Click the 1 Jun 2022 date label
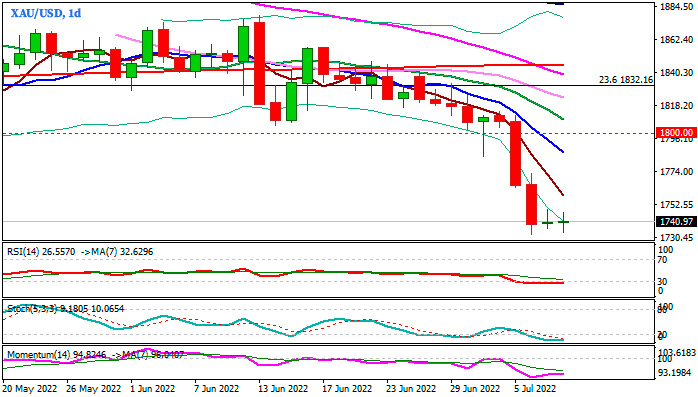698x397 pixels. point(153,389)
